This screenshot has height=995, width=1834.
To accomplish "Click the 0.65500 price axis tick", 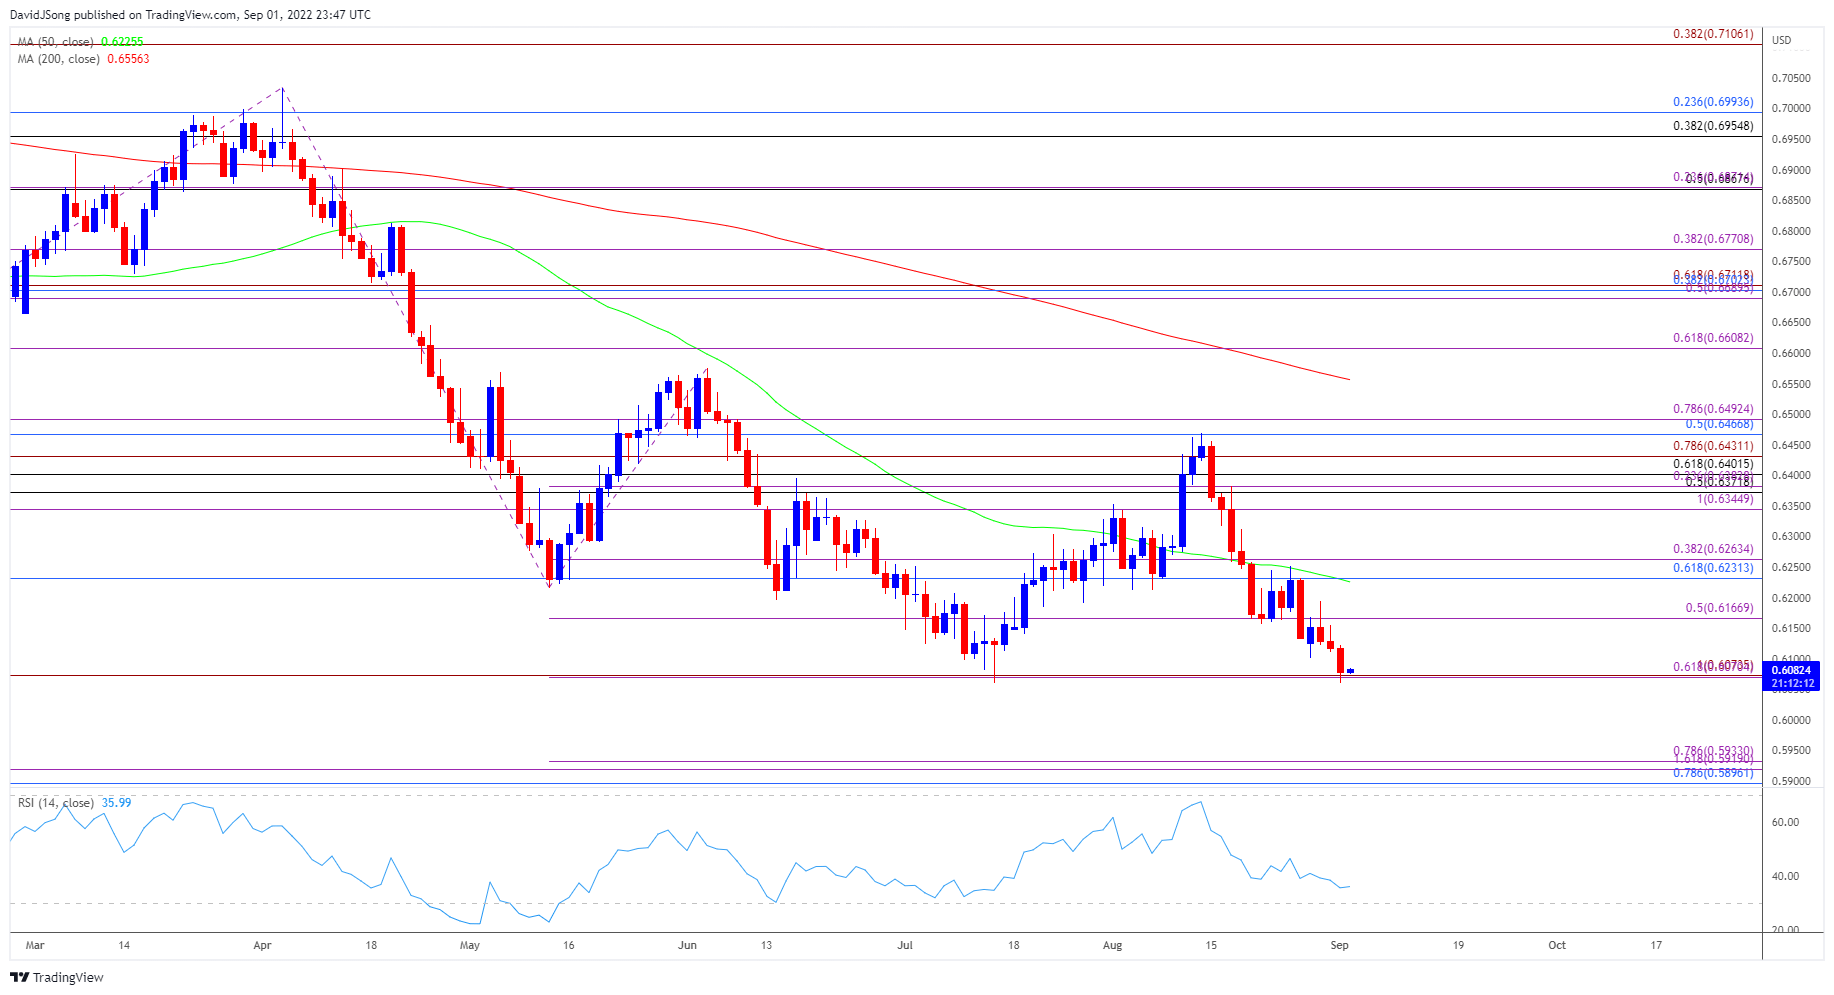I will point(1791,384).
